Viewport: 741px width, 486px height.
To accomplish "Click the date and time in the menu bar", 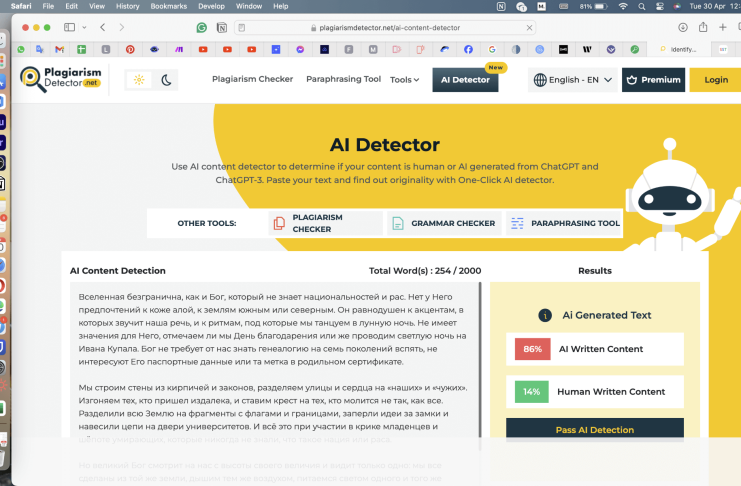I will tap(715, 6).
